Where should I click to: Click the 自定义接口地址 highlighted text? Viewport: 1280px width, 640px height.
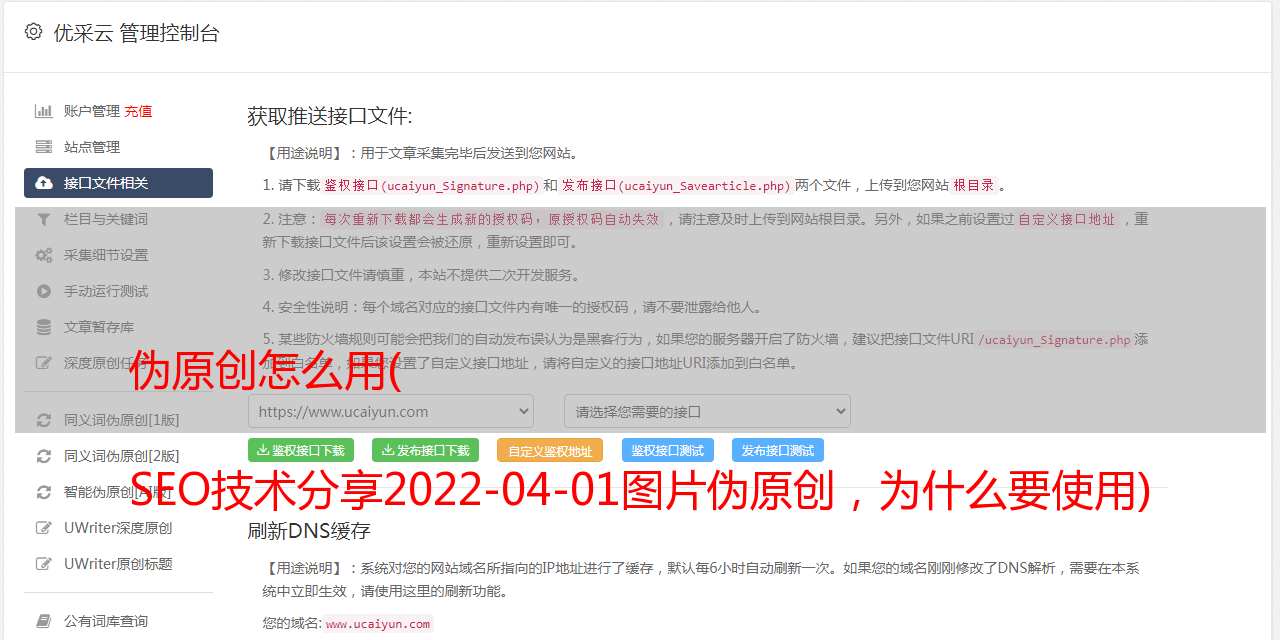coord(1067,219)
